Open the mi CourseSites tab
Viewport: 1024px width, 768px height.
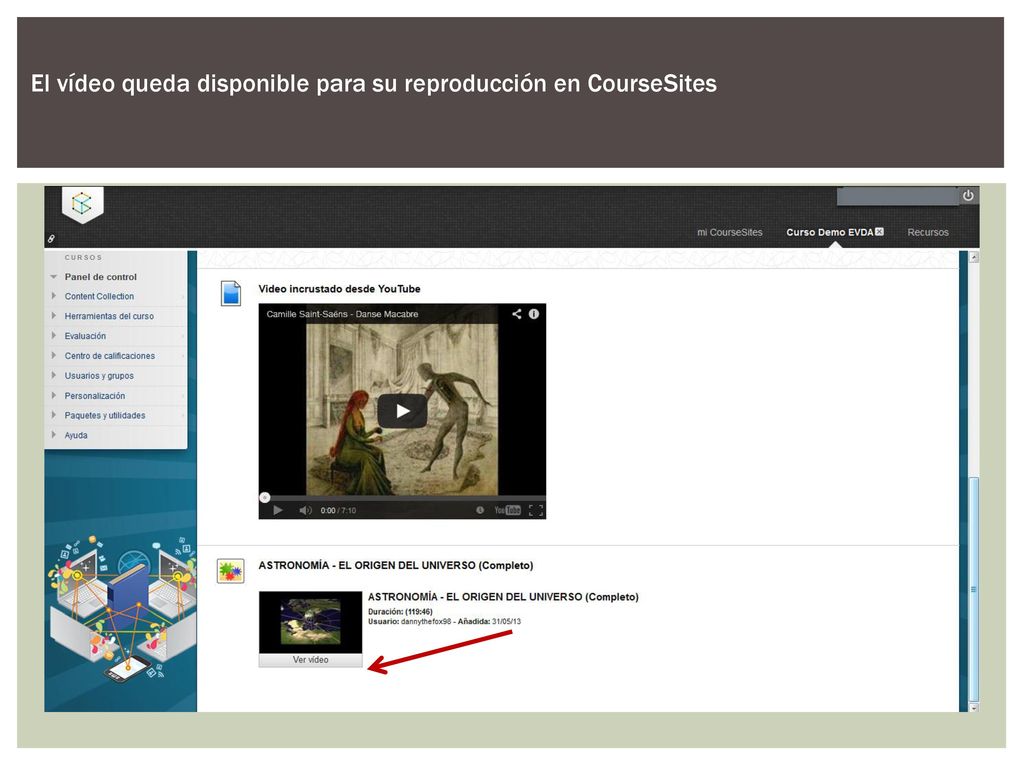pos(729,232)
